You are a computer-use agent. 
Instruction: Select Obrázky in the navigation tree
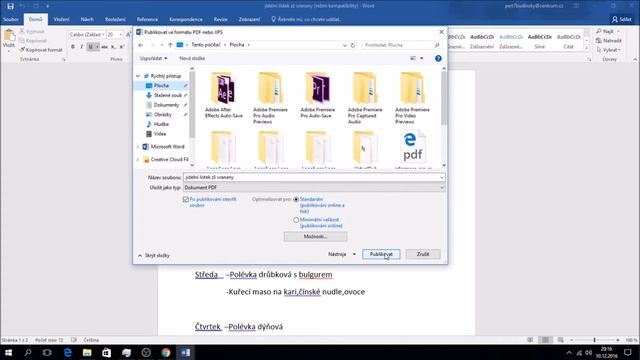point(163,115)
